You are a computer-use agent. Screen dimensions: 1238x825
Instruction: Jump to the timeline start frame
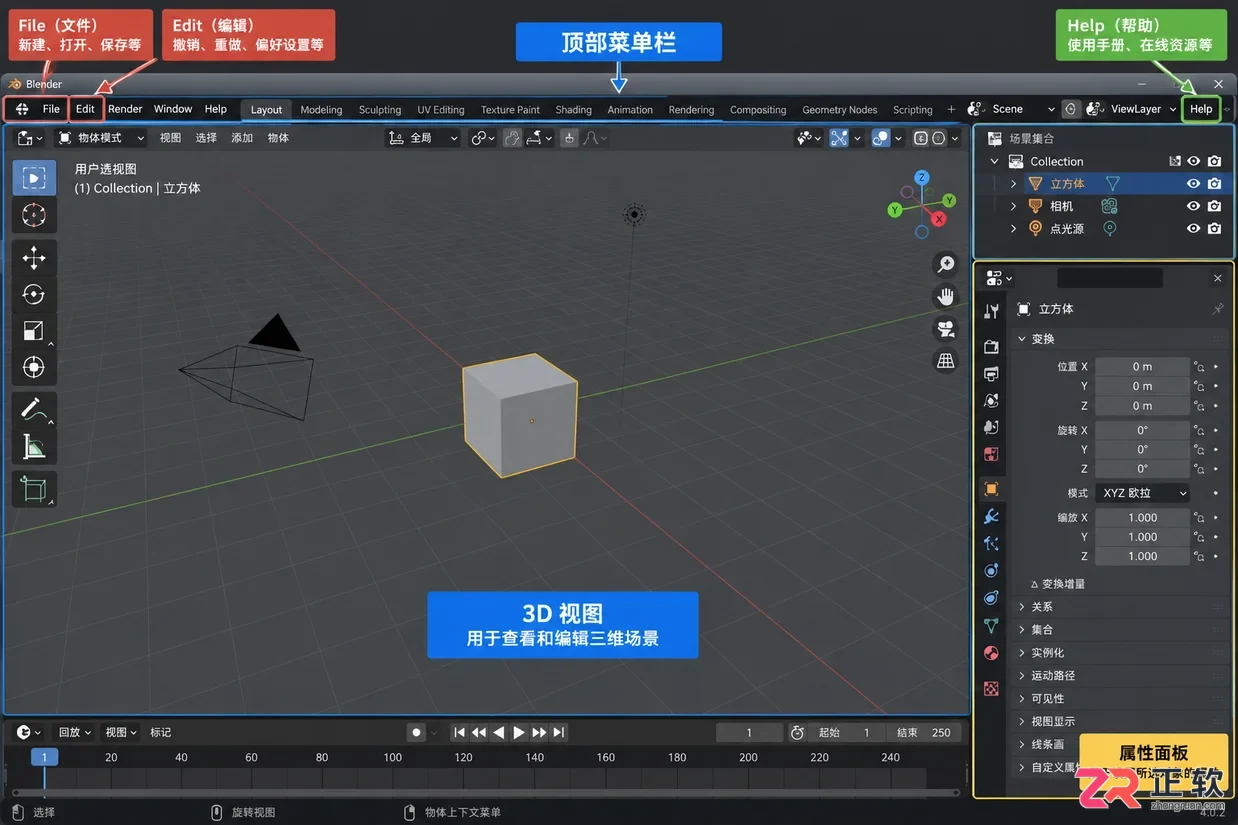tap(460, 732)
